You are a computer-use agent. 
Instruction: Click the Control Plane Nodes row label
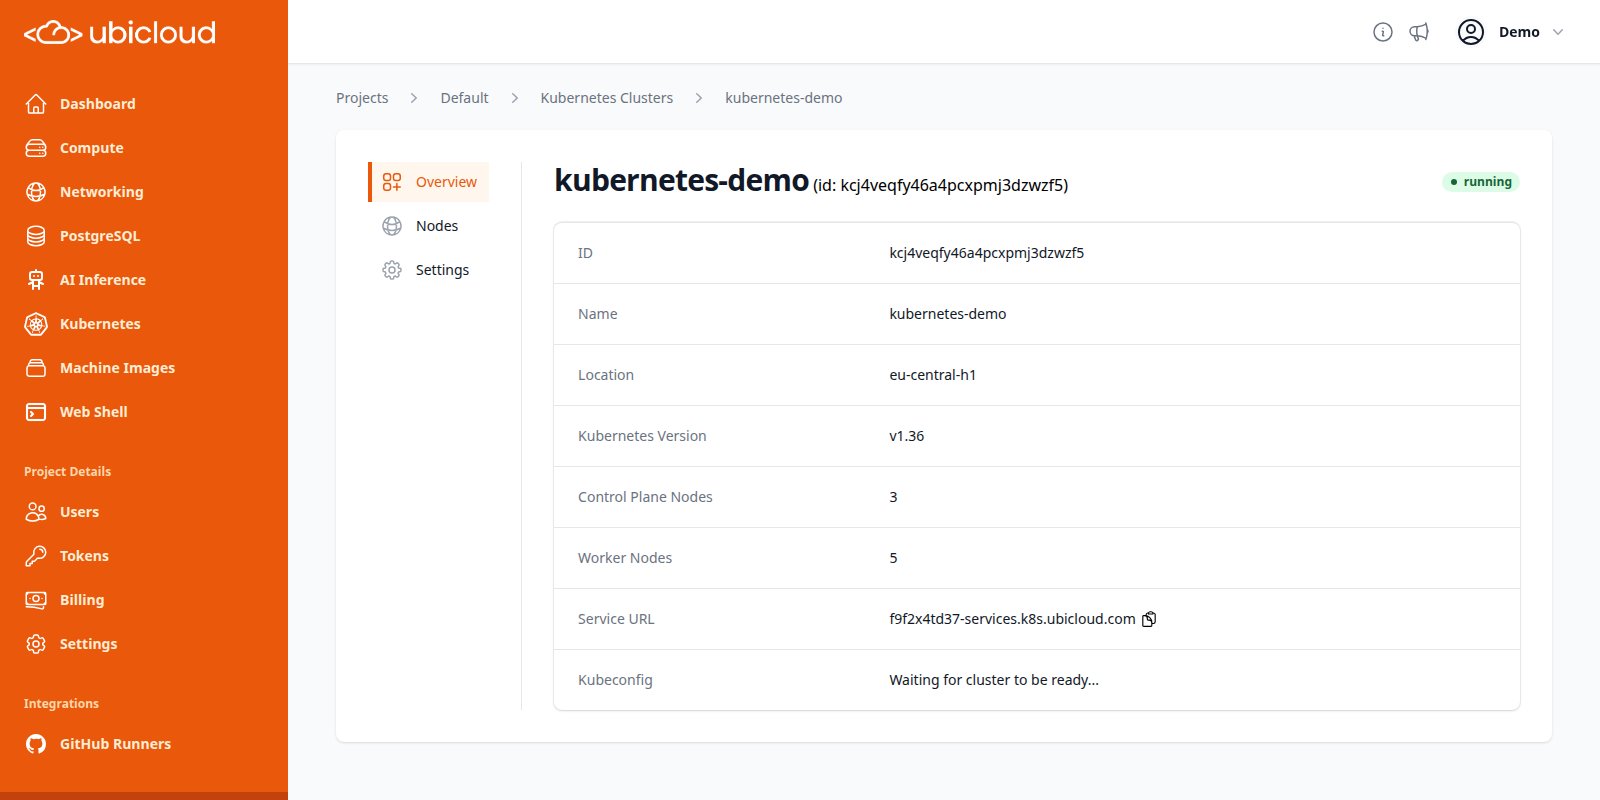645,497
